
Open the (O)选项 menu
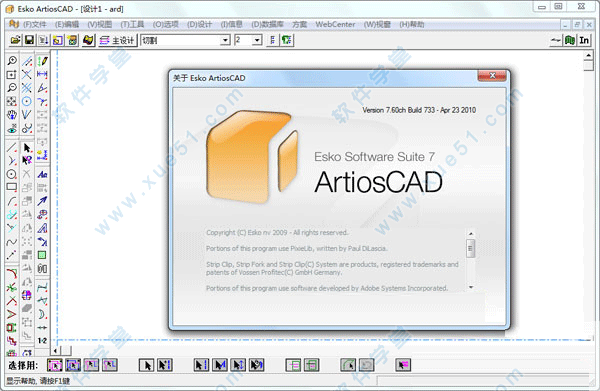(166, 24)
